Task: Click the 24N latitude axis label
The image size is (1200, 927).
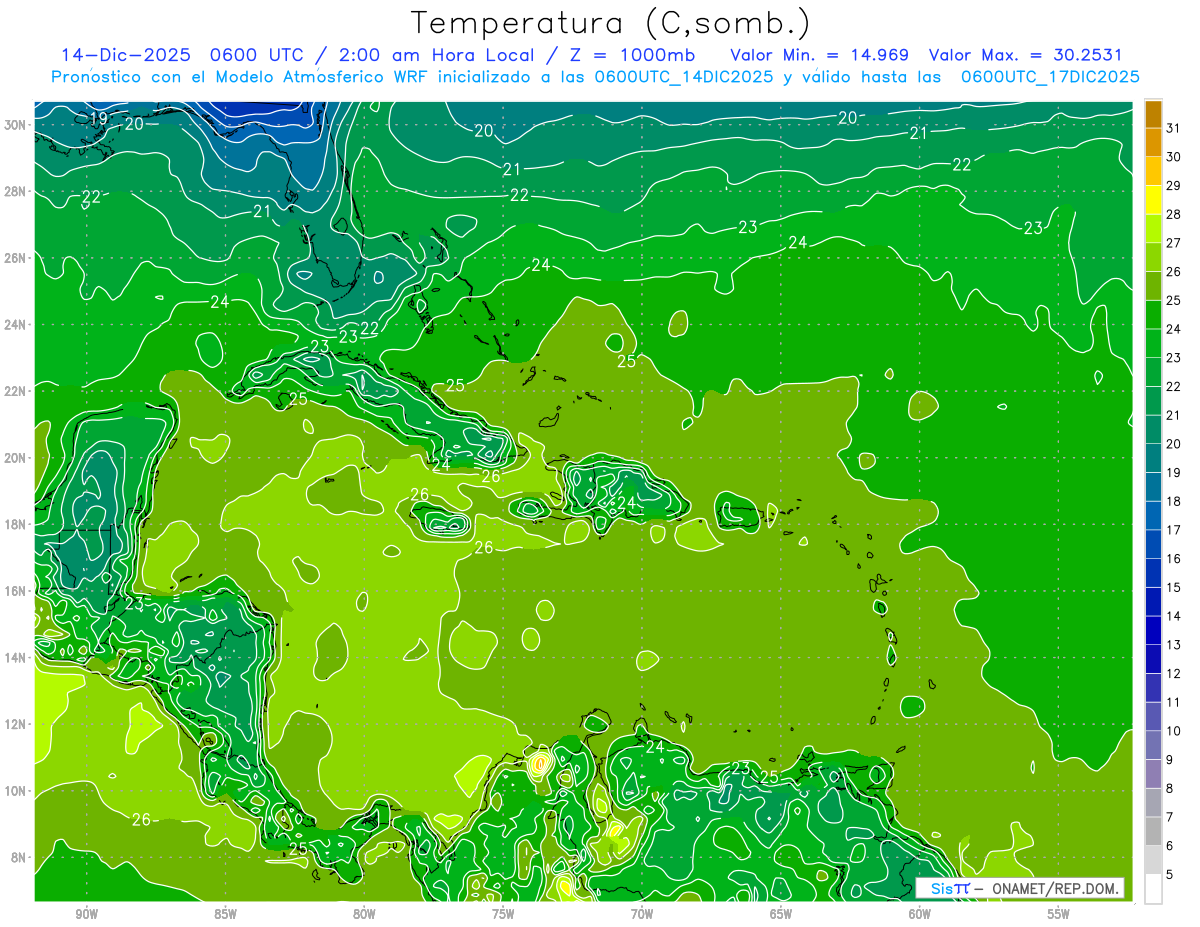Action: pyautogui.click(x=17, y=325)
